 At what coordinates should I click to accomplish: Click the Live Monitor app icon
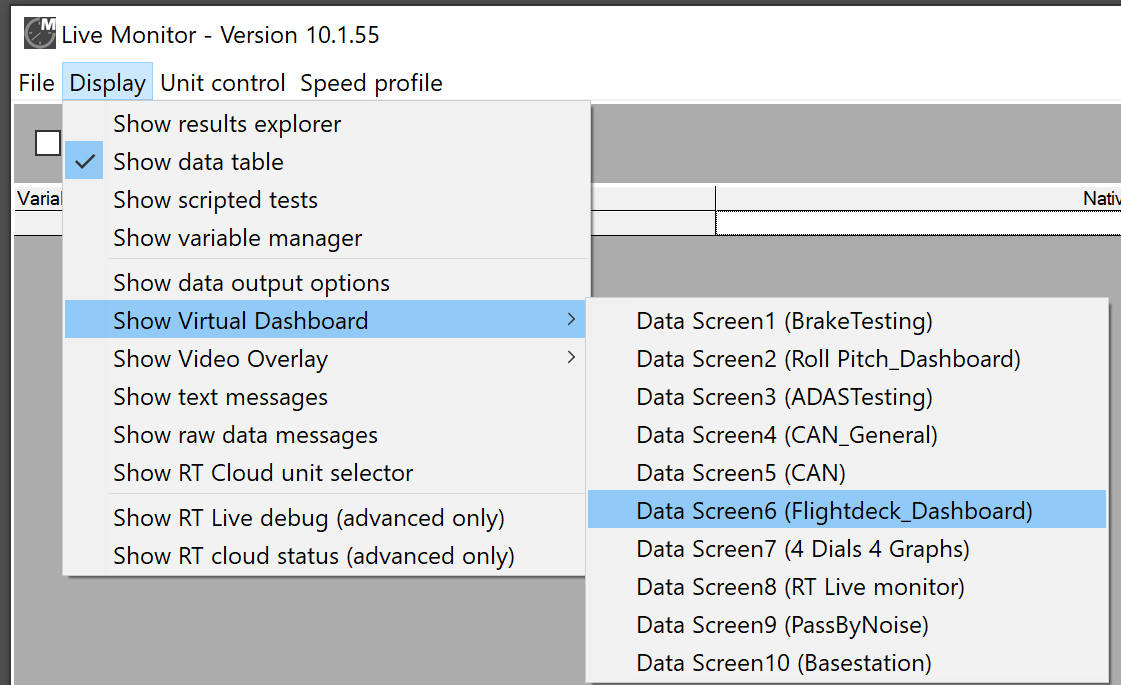coord(39,34)
